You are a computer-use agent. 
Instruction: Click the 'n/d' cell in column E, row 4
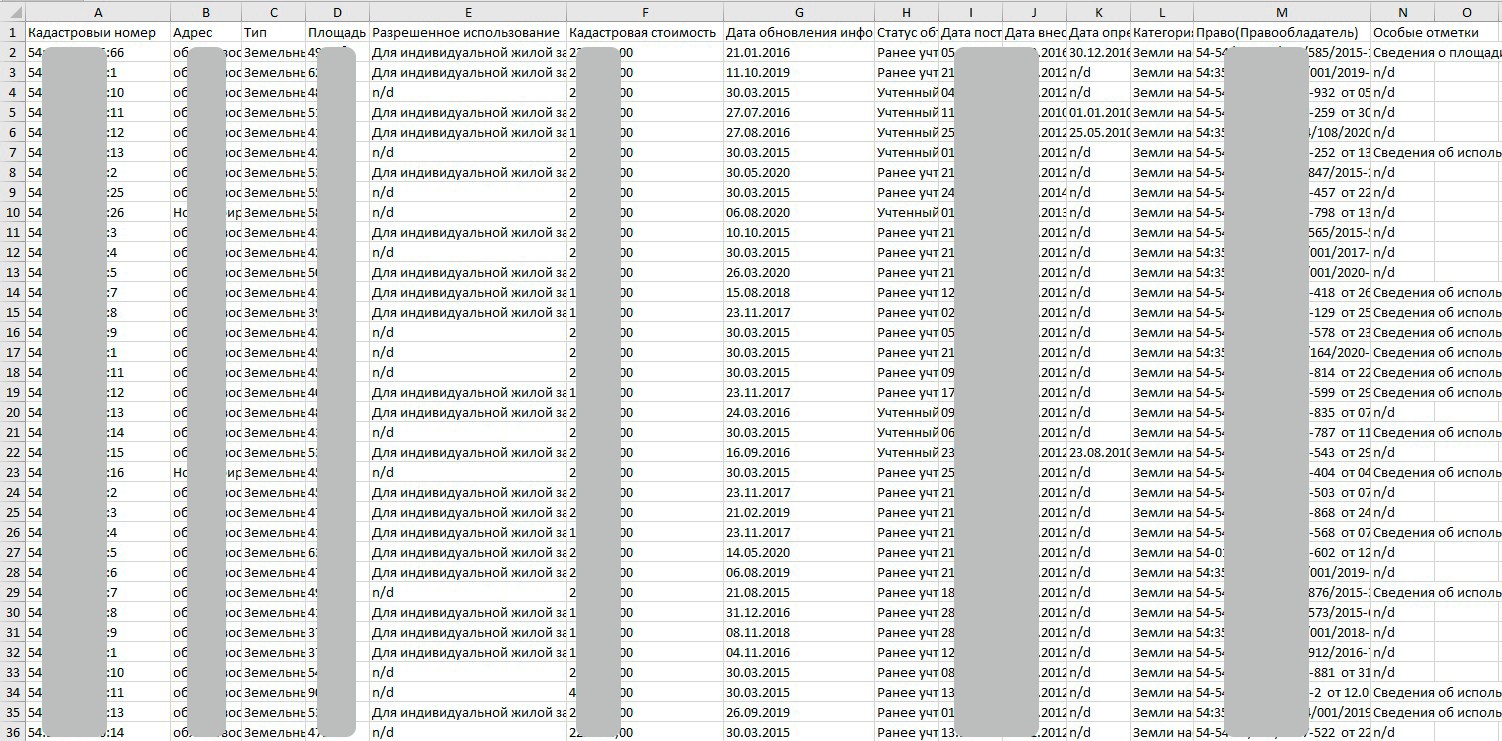tap(468, 92)
